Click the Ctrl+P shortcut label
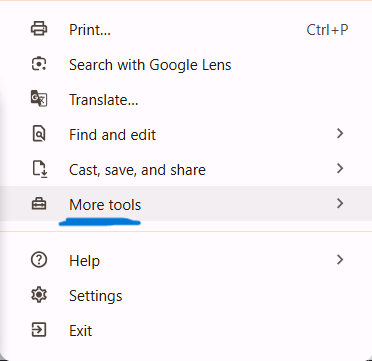Viewport: 372px width, 361px height. [x=327, y=30]
